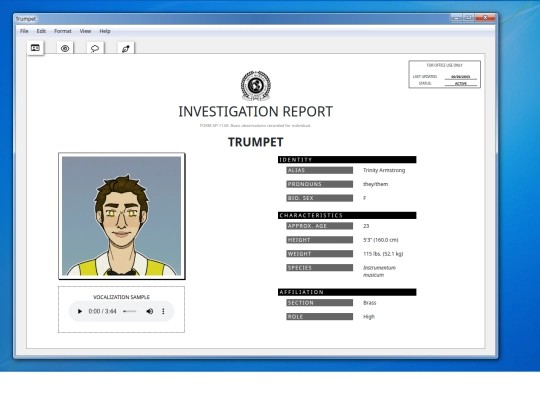Image resolution: width=540 pixels, height=405 pixels.
Task: Open the ID card profile tab
Action: coord(35,48)
